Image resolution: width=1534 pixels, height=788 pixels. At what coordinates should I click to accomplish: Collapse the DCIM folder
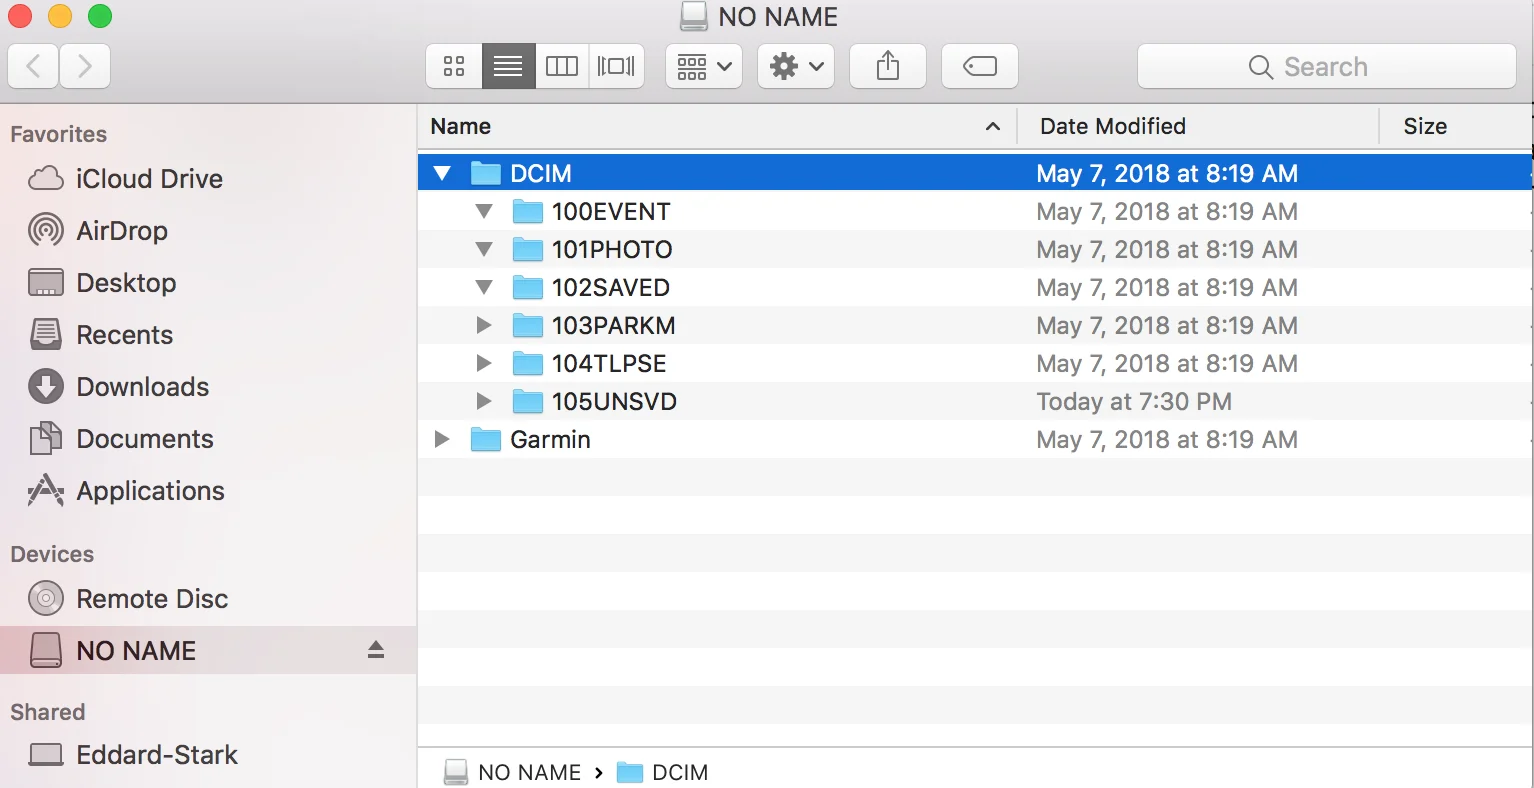442,174
